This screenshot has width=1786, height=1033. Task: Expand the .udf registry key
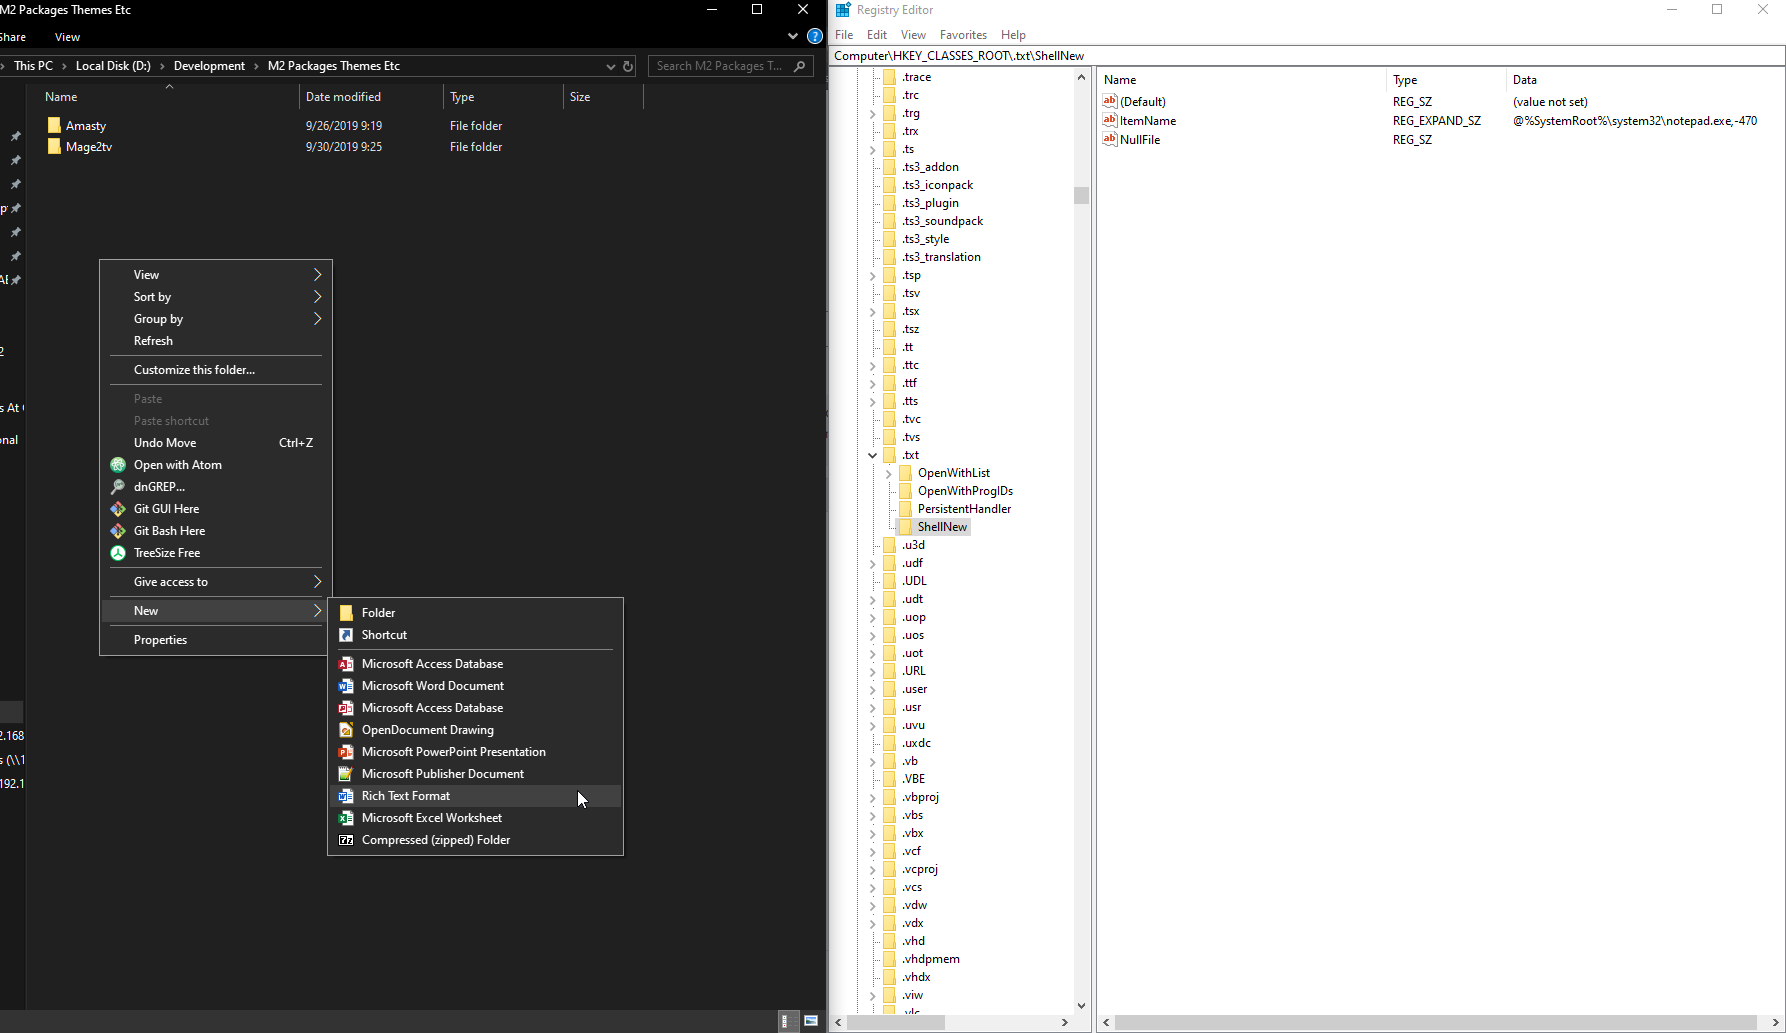(873, 563)
